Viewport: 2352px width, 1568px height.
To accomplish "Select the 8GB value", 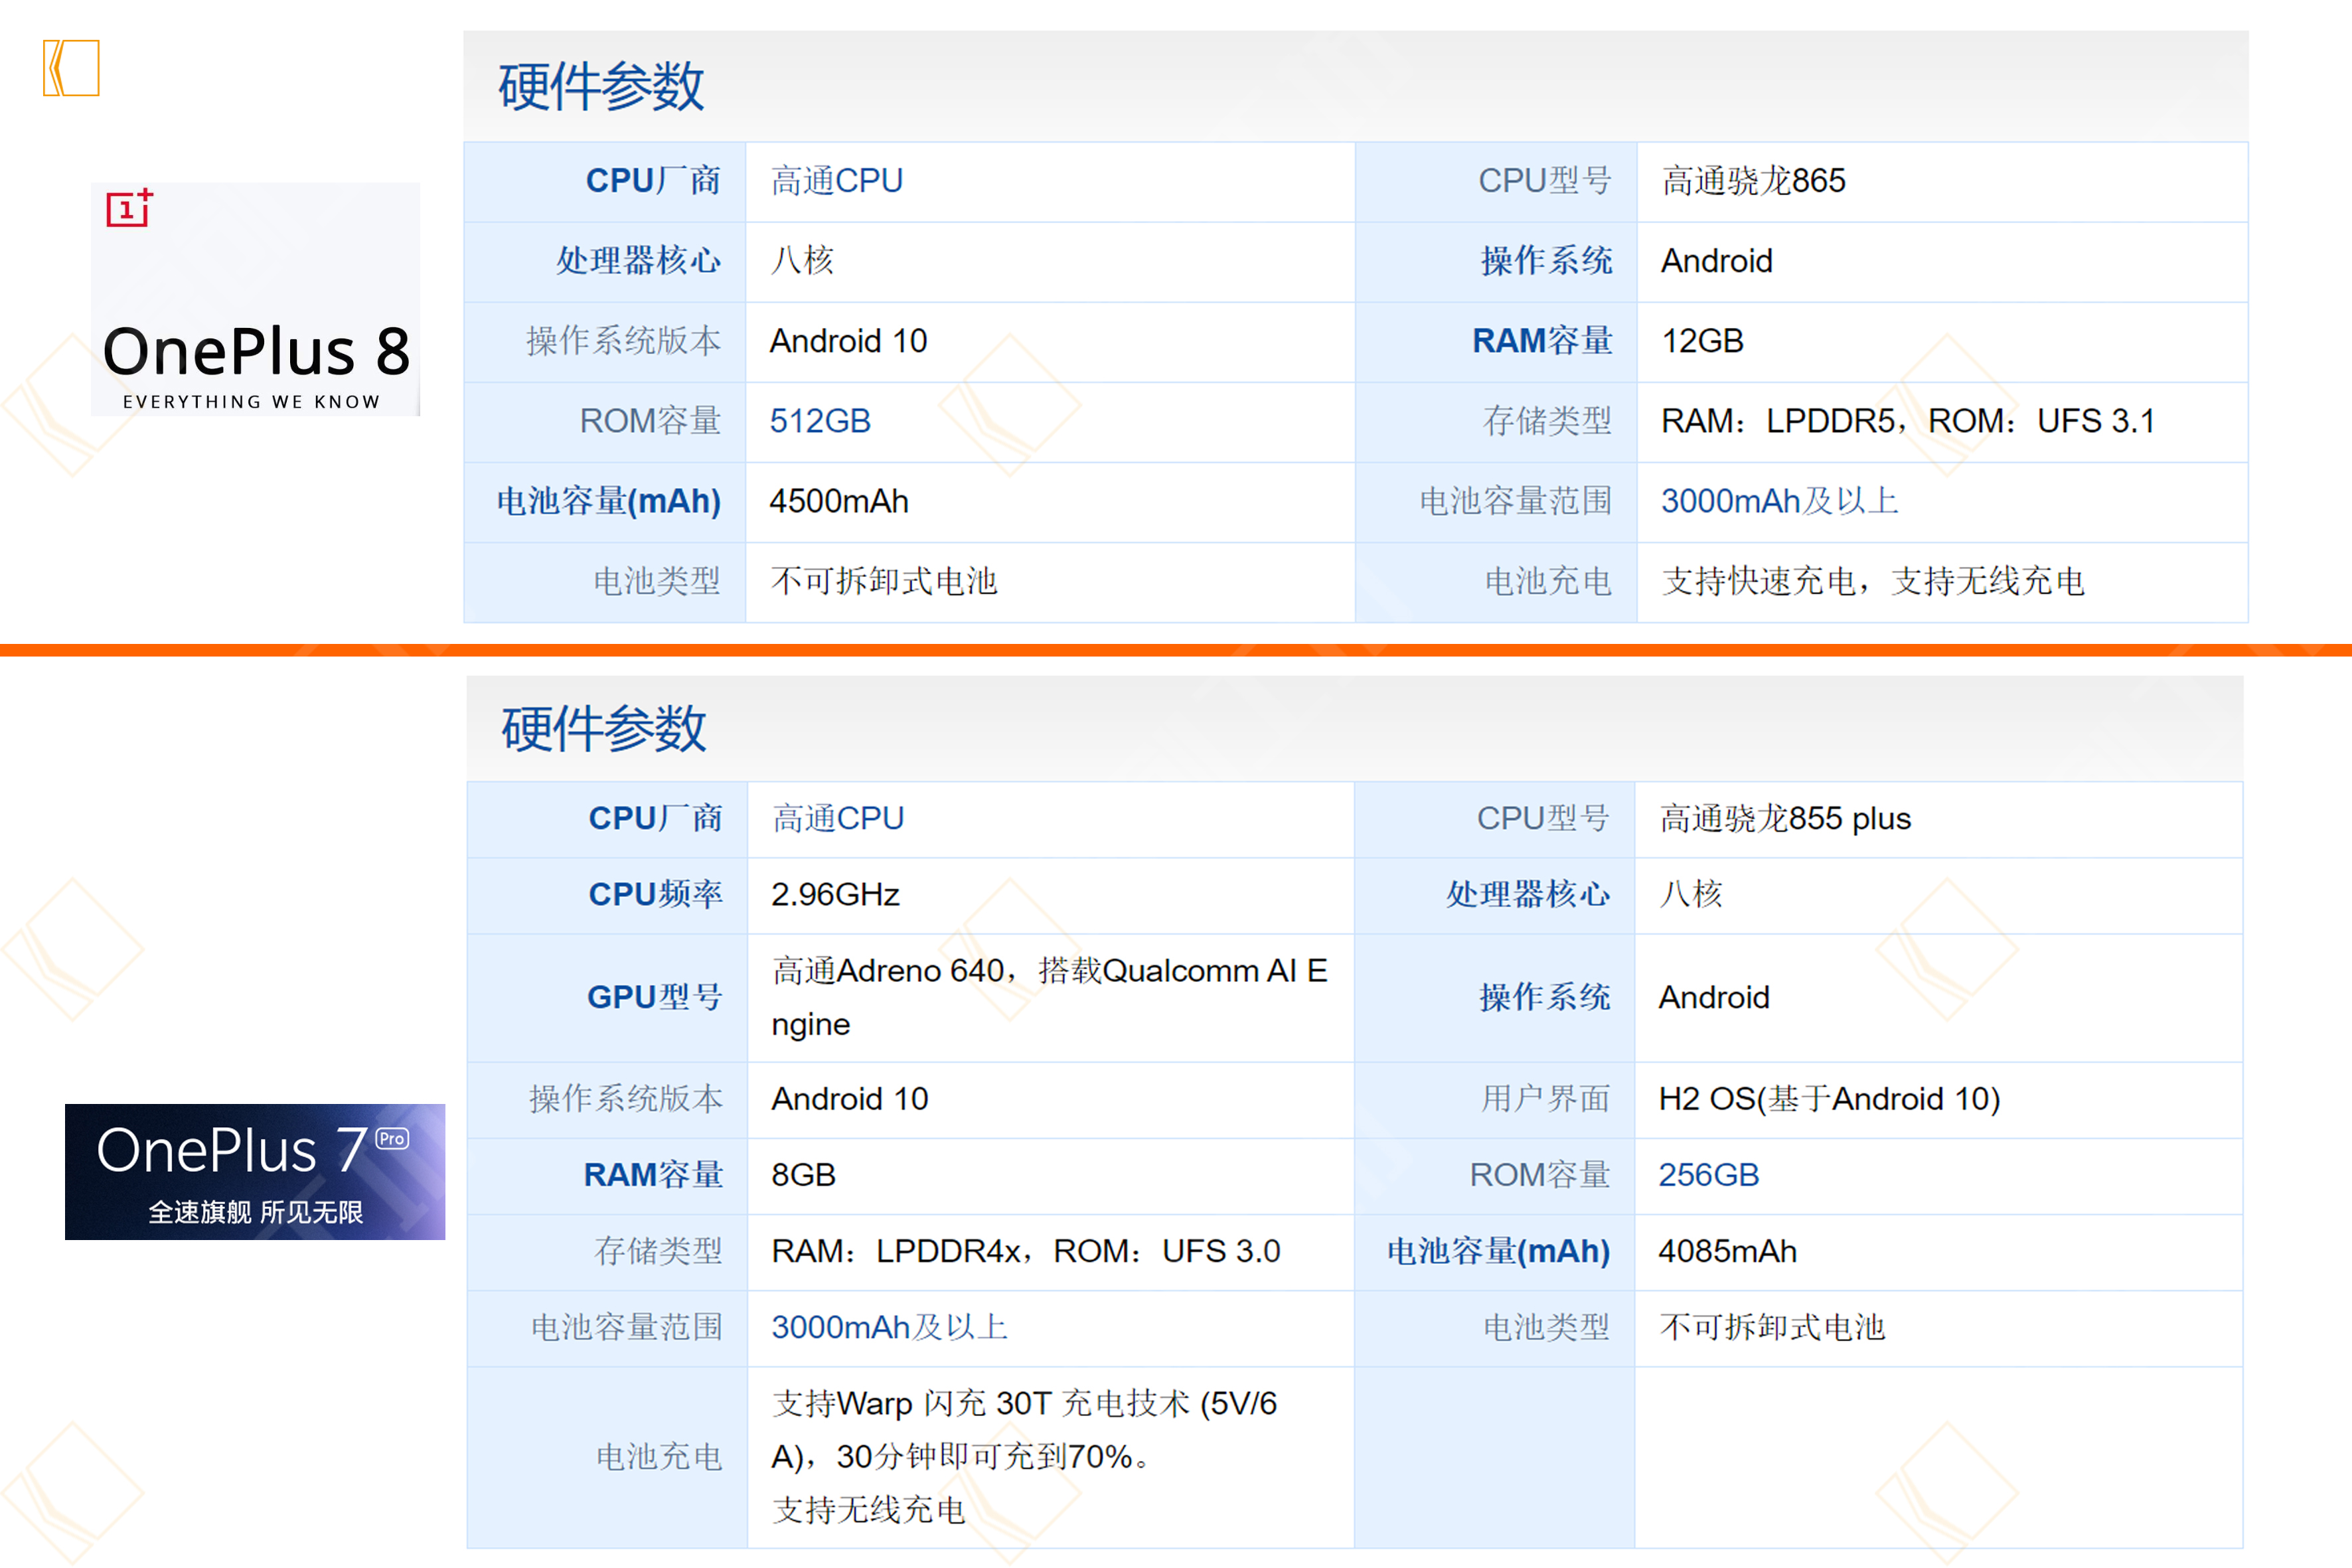I will tap(803, 1175).
